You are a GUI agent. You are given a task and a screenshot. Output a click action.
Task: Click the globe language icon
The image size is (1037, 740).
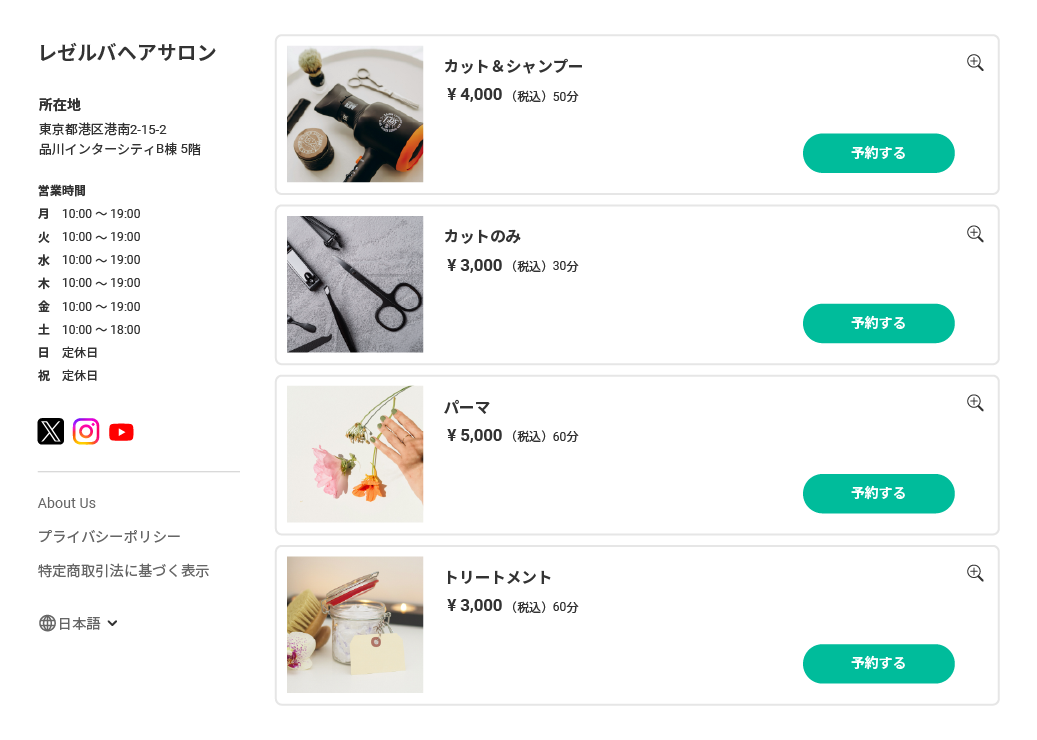click(47, 623)
